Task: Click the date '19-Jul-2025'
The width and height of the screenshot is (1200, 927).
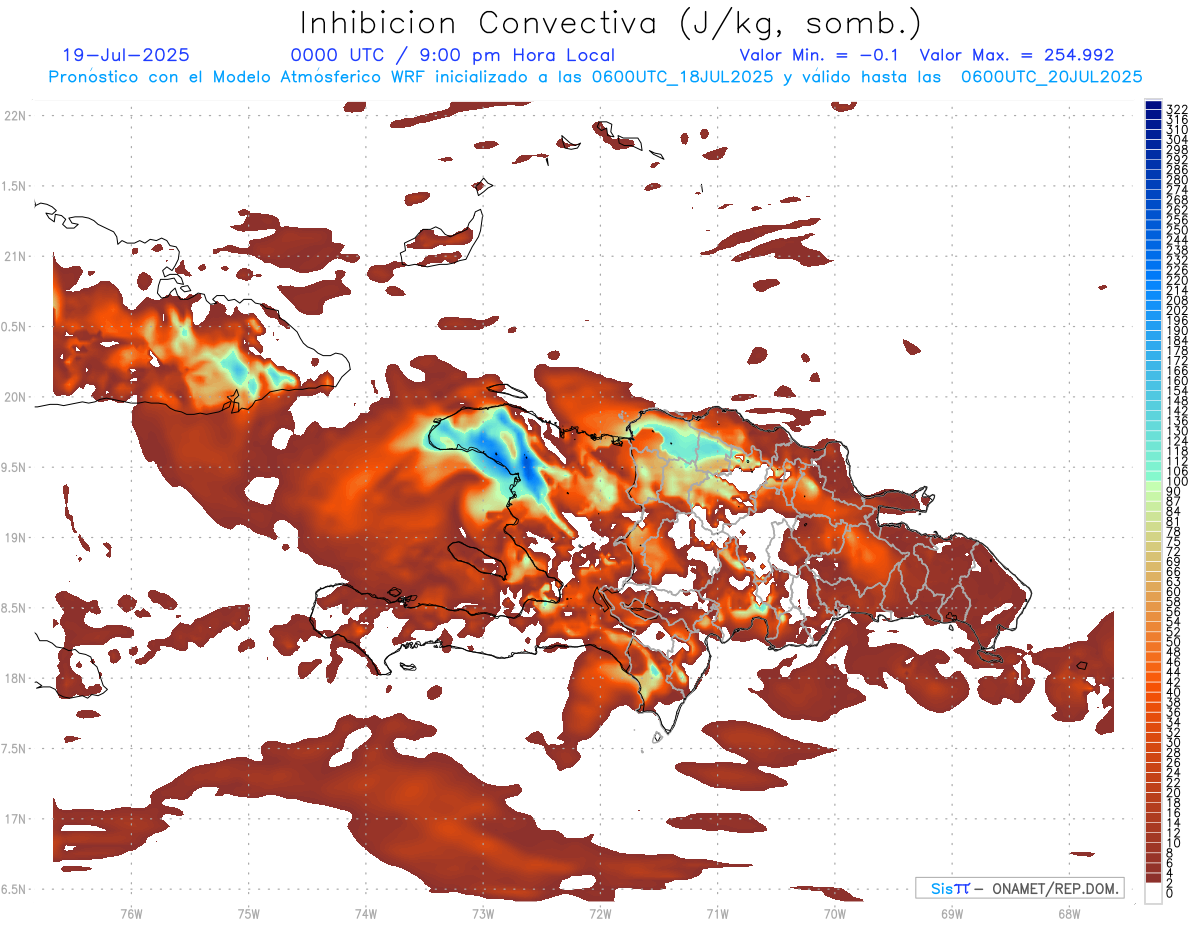Action: click(x=126, y=55)
